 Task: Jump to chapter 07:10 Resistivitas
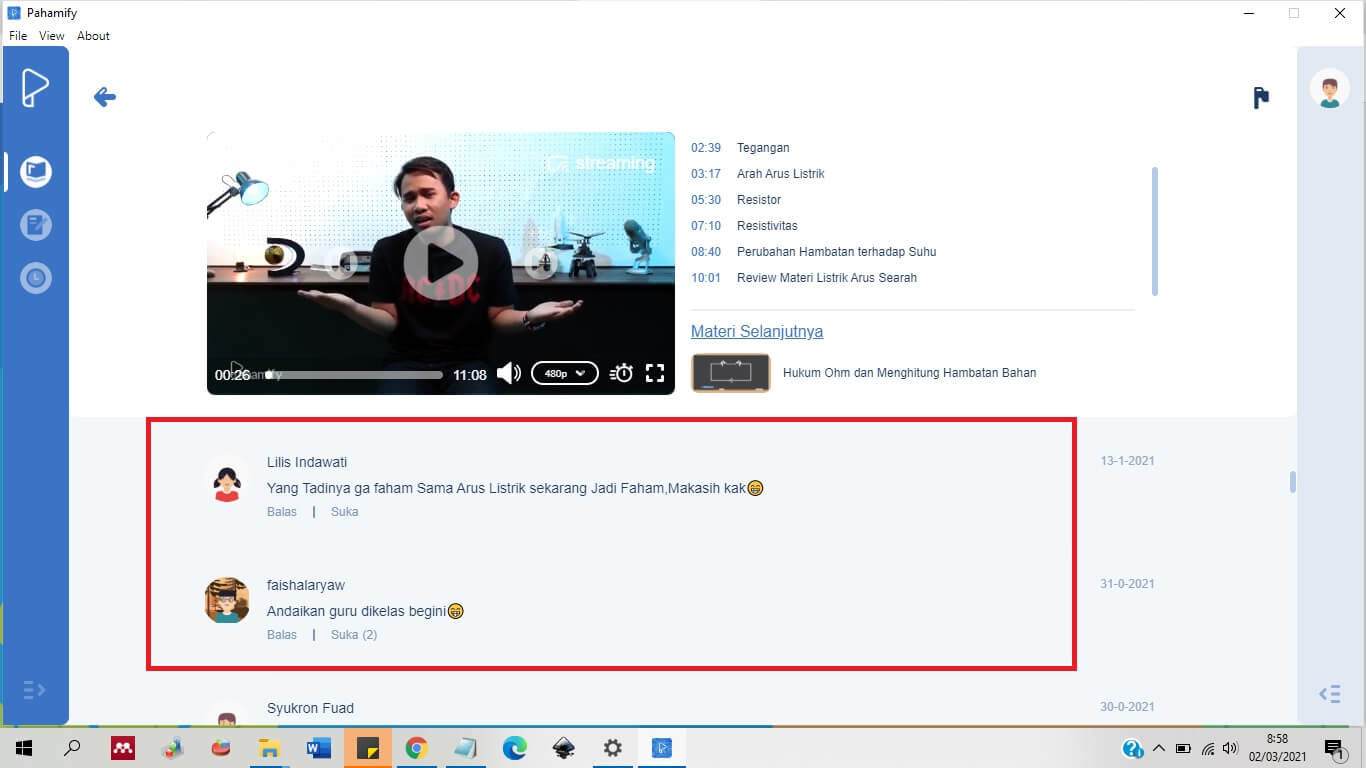pos(744,226)
